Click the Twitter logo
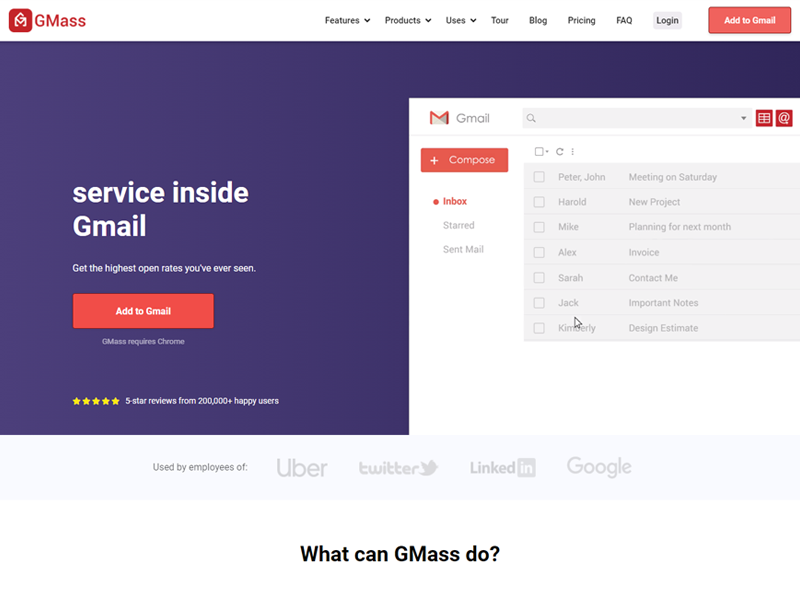Viewport: 800px width, 600px height. (x=398, y=467)
